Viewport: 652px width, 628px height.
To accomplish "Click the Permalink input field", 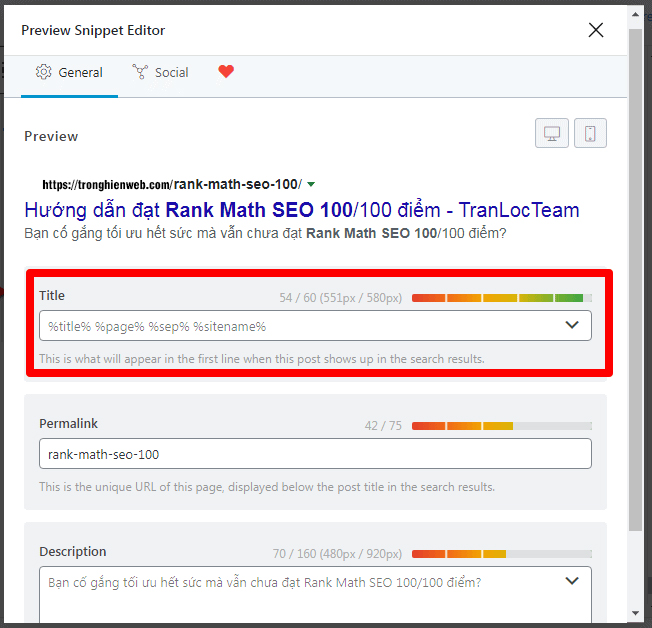I will tap(315, 454).
